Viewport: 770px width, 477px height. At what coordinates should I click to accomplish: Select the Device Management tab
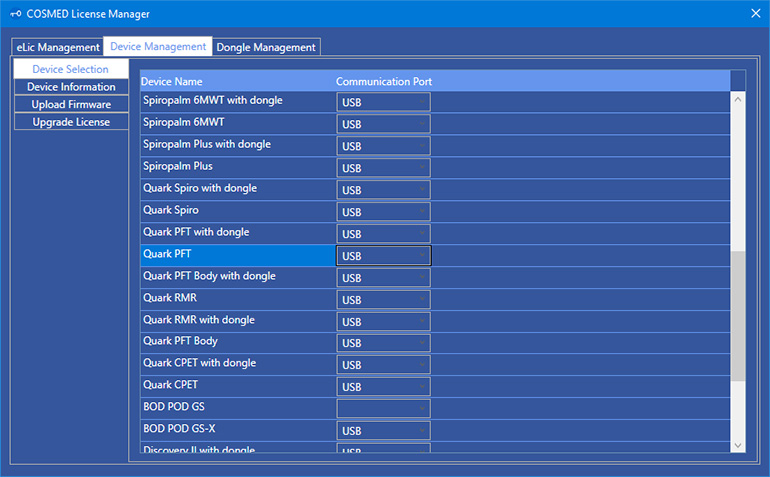(158, 46)
